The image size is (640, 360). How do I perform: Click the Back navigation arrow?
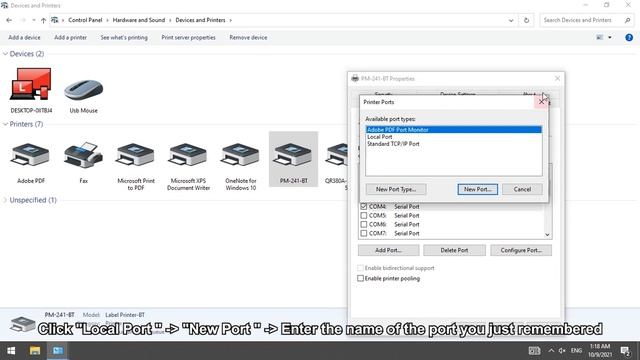tap(9, 20)
